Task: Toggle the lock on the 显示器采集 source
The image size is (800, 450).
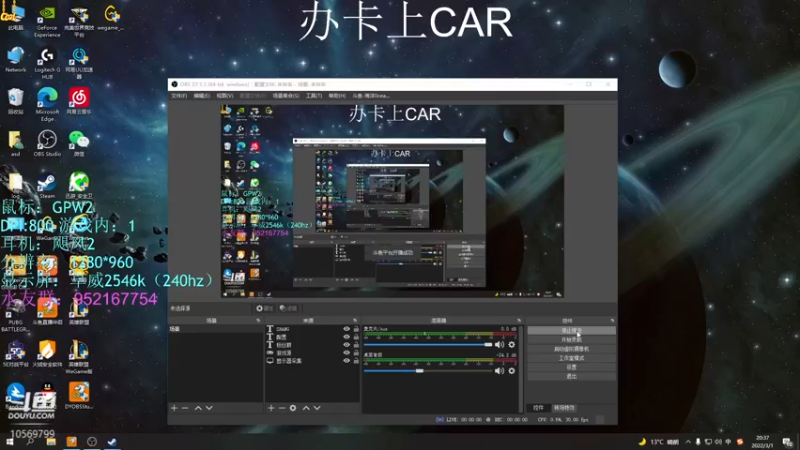Action: 356,361
